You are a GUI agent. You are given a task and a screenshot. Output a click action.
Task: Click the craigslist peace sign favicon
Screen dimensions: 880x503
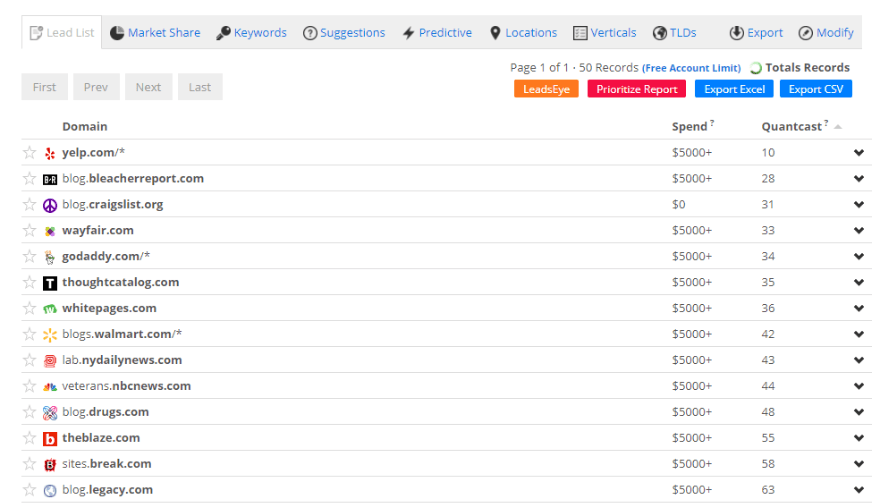tap(50, 205)
